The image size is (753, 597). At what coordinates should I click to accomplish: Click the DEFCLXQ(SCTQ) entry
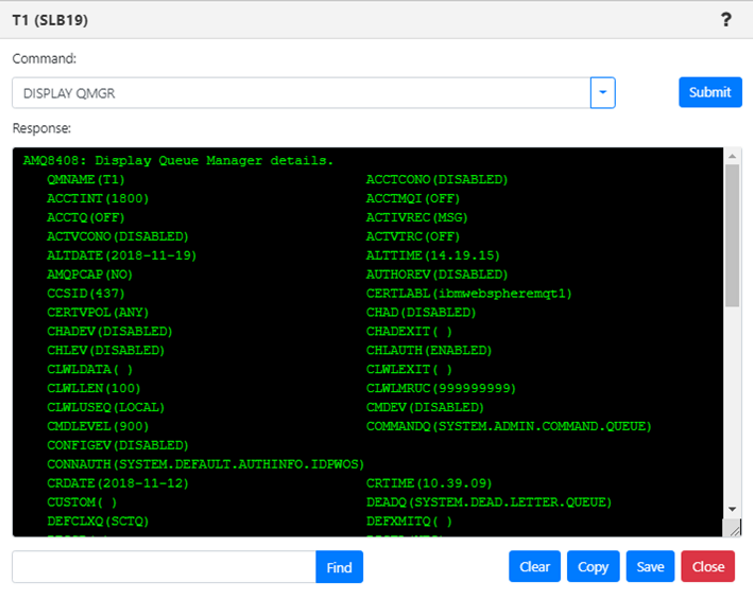point(97,521)
